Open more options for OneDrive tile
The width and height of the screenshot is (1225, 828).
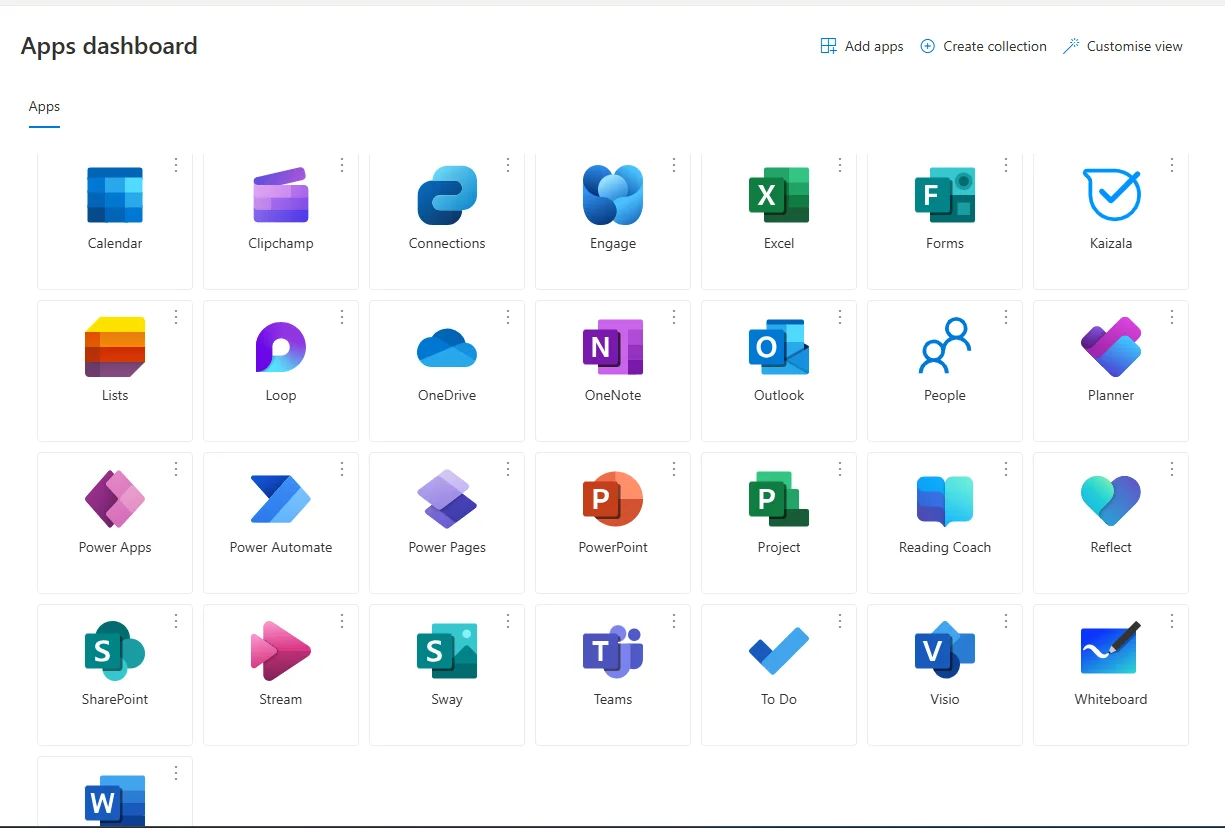click(508, 317)
